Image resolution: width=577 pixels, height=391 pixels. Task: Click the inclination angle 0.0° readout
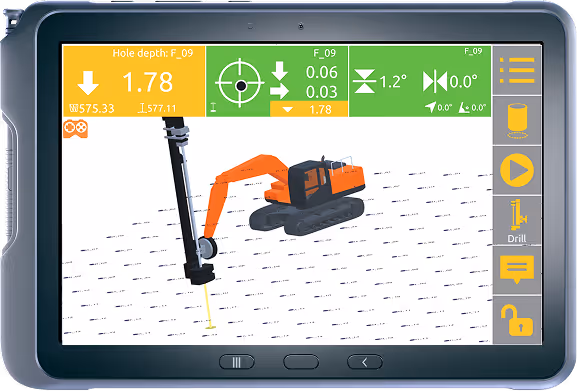pyautogui.click(x=472, y=107)
